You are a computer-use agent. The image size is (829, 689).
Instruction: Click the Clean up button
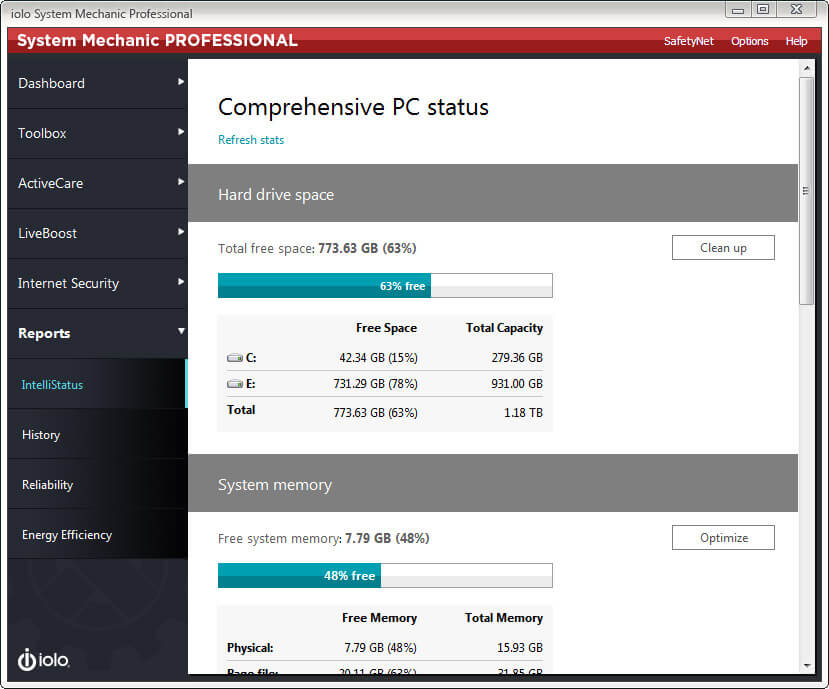[723, 248]
